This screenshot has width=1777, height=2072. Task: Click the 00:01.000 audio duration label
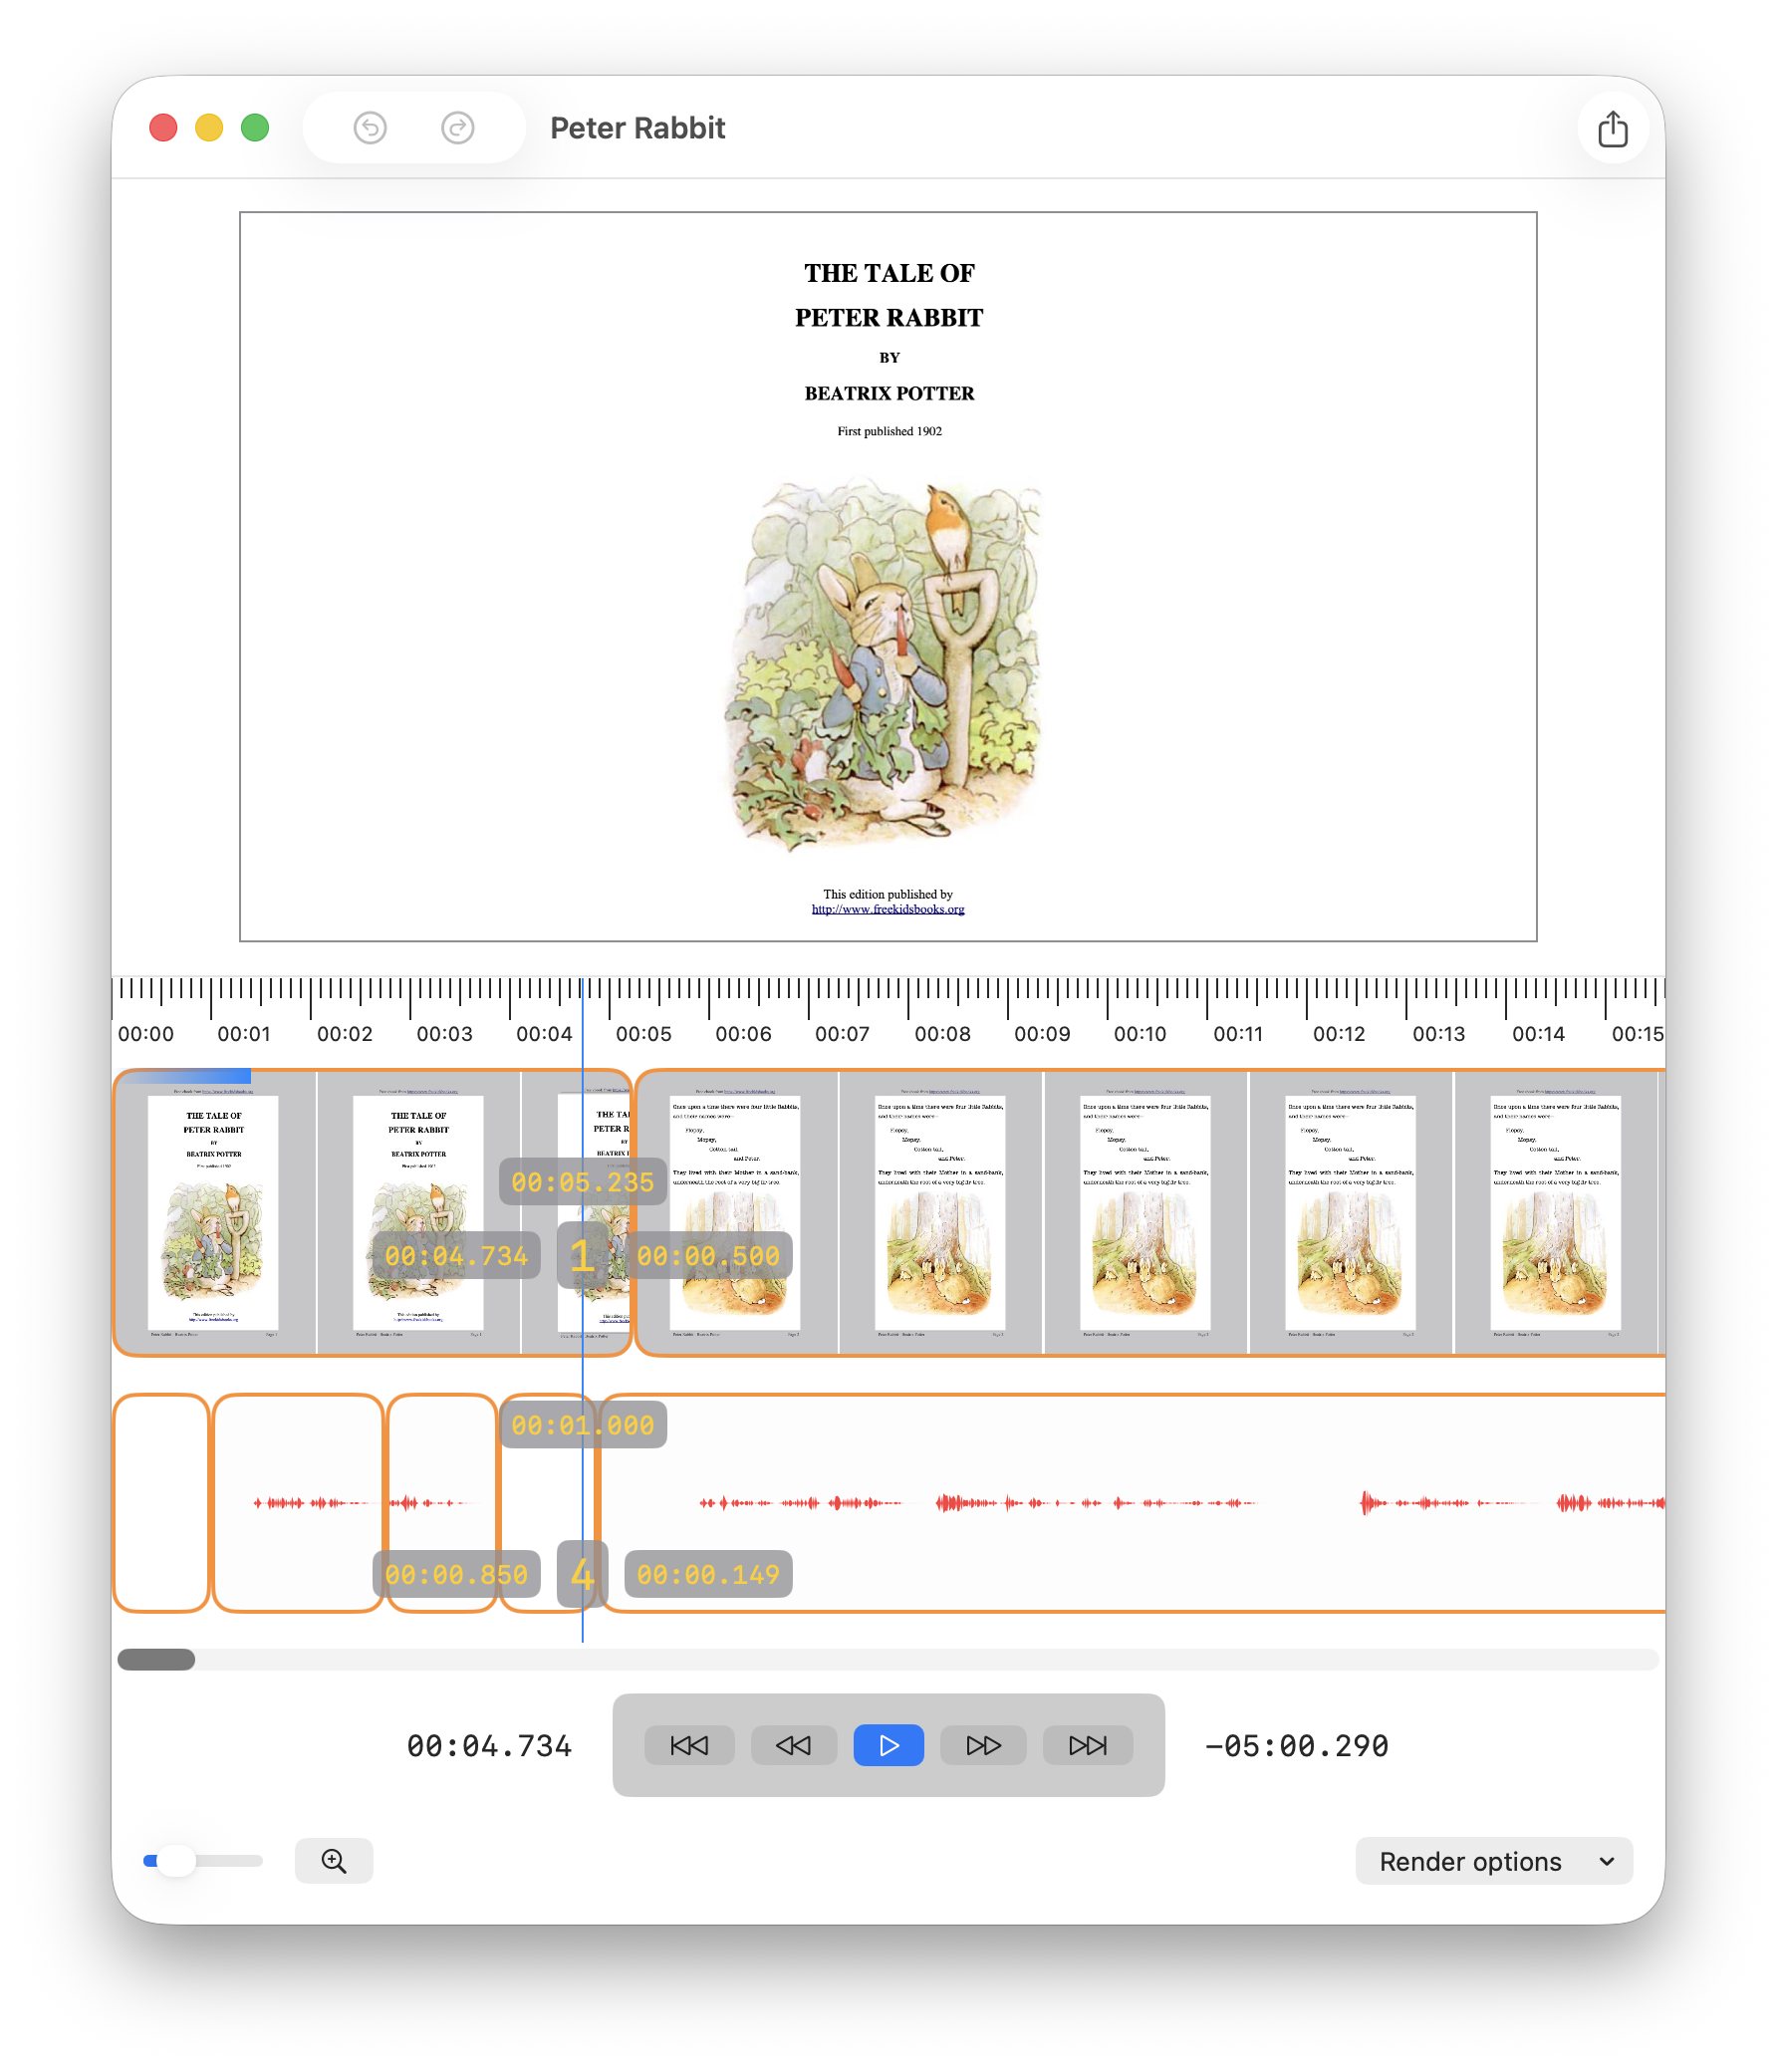[582, 1425]
